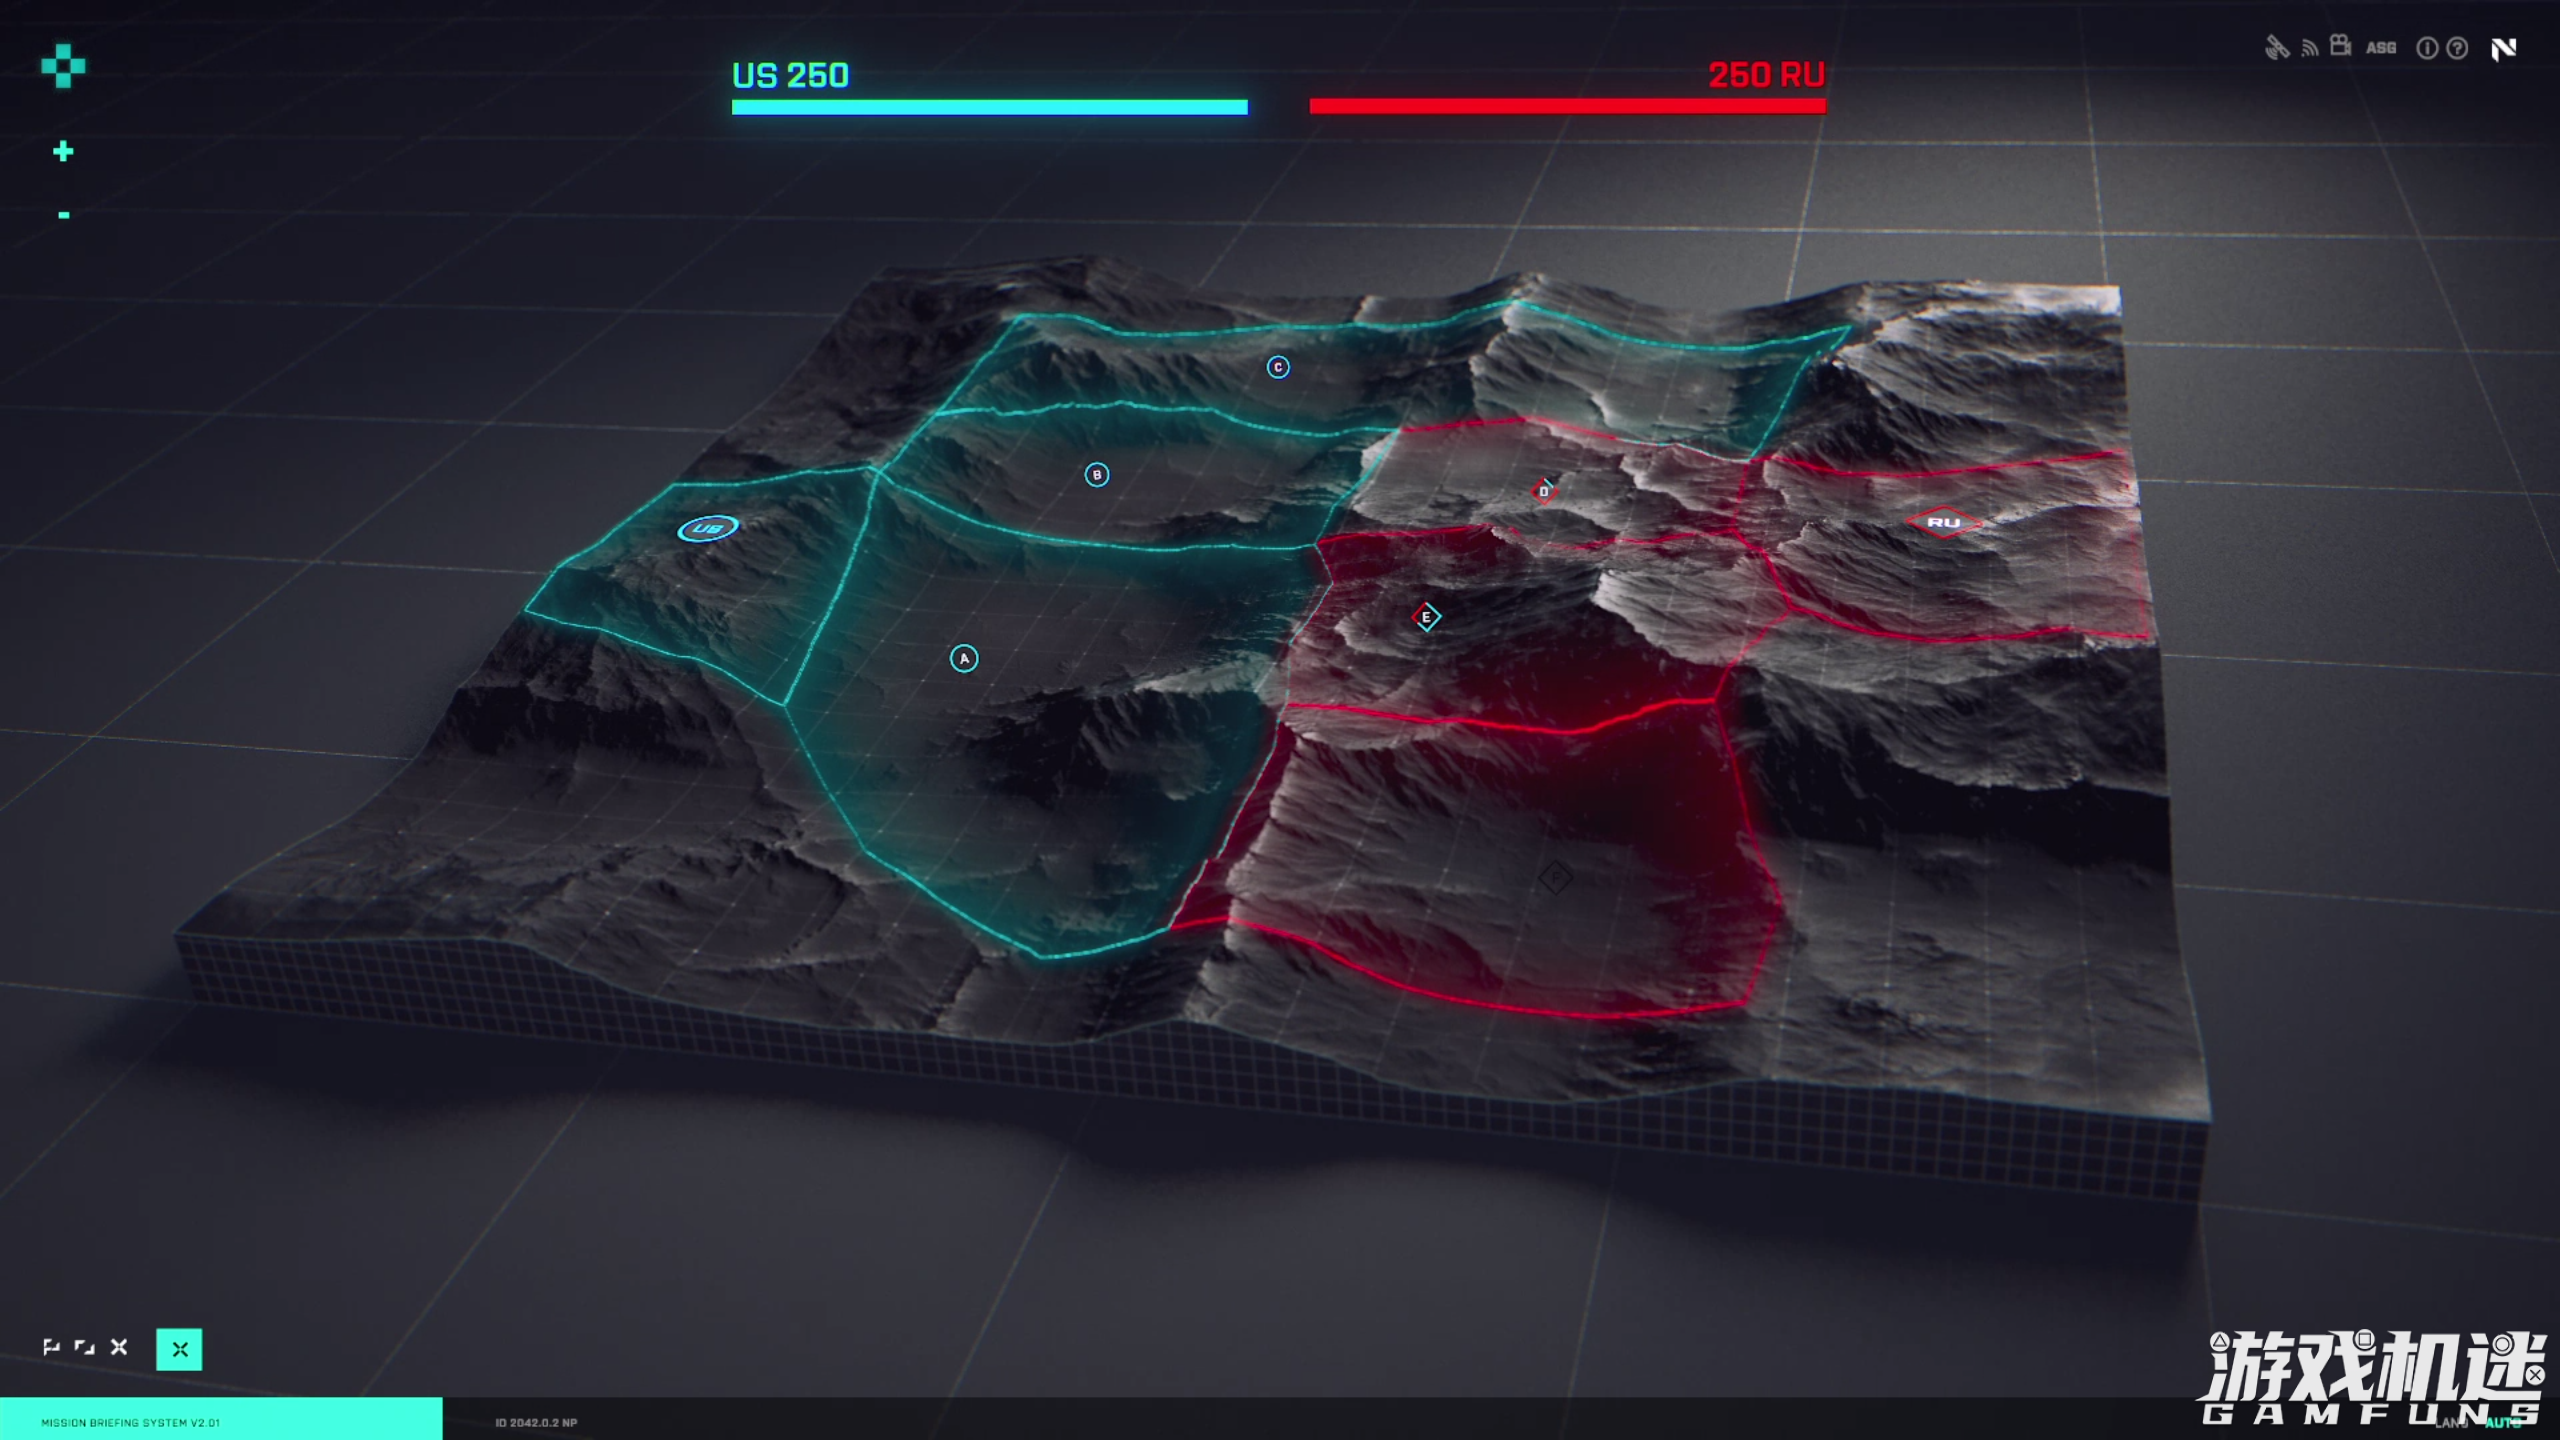
Task: Open the movie camera icon
Action: pyautogui.click(x=2340, y=45)
